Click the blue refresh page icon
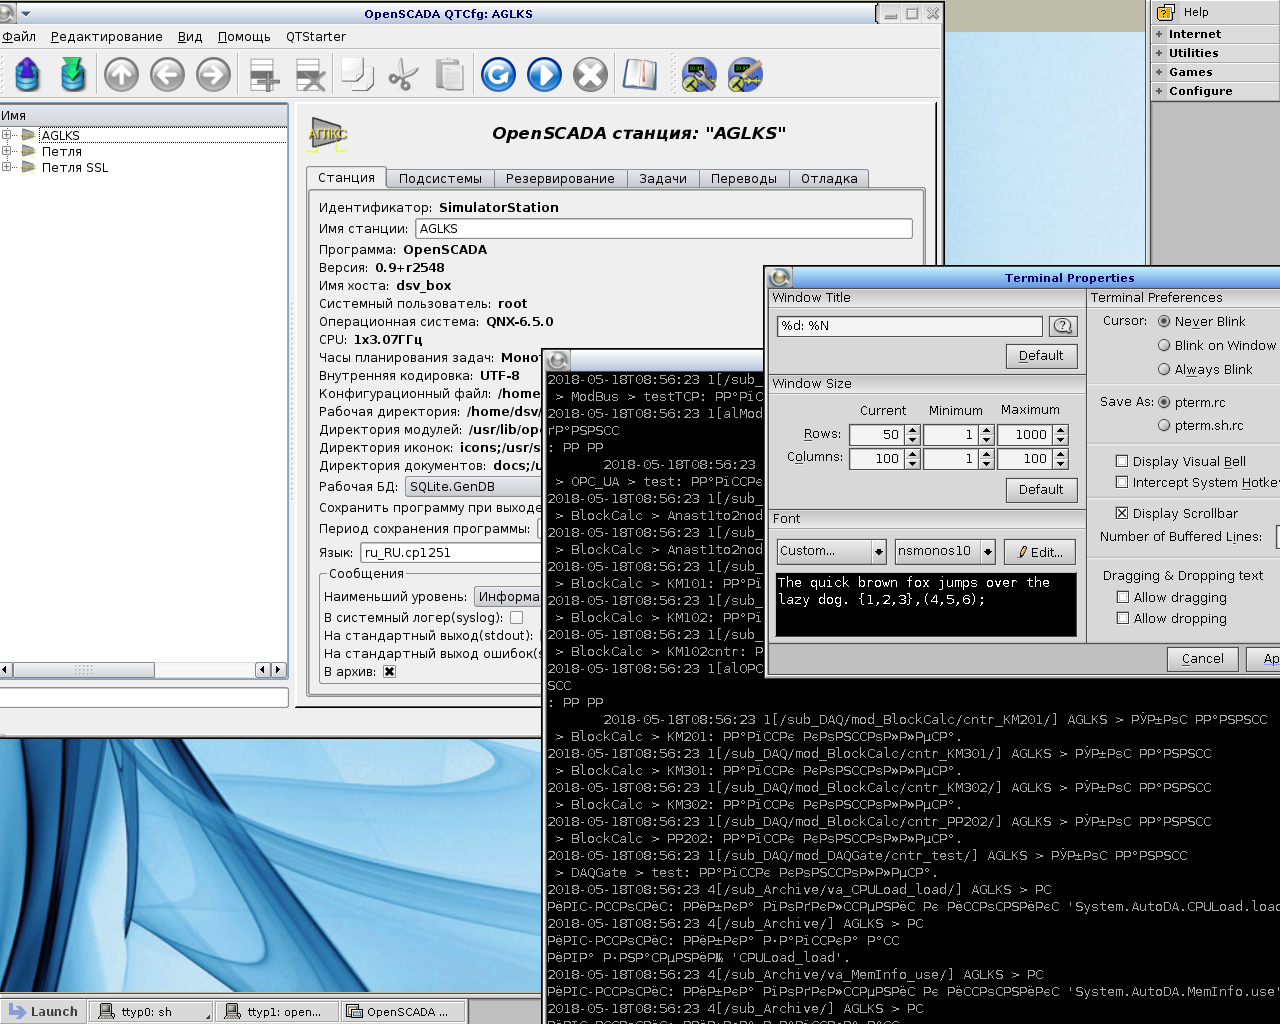This screenshot has height=1024, width=1280. tap(498, 75)
